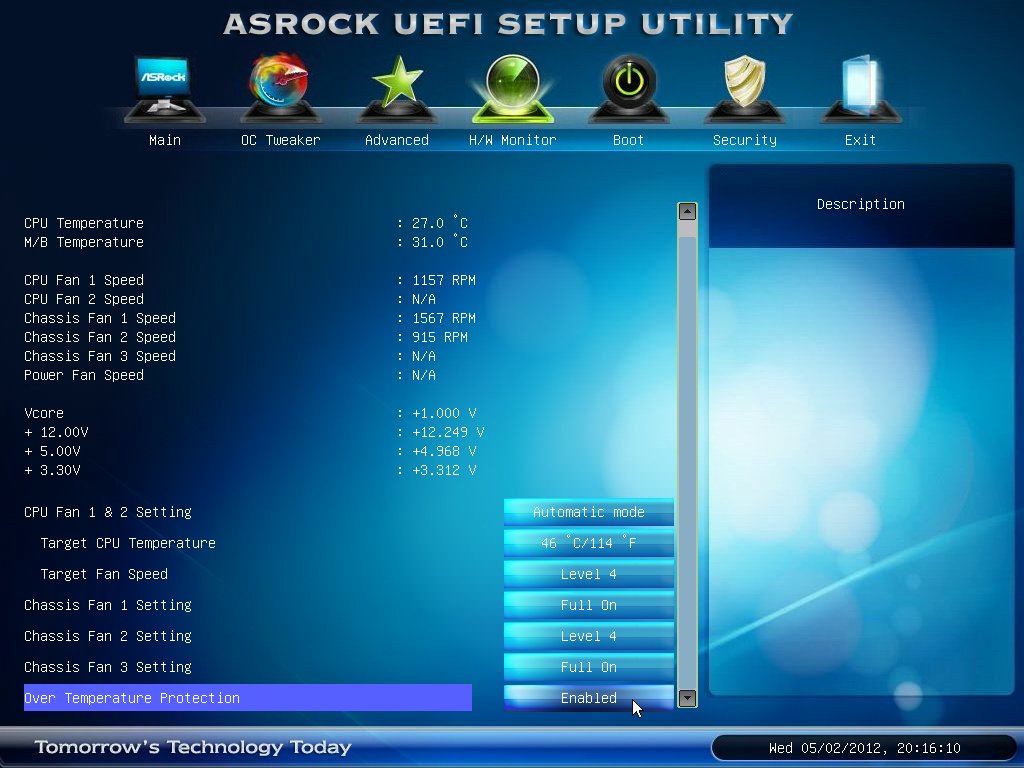Click the scrollbar up arrow

[x=687, y=212]
